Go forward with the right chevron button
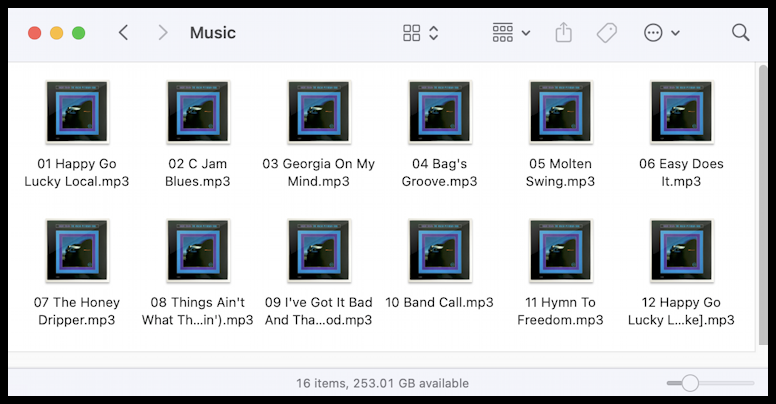The image size is (776, 404). tap(162, 33)
